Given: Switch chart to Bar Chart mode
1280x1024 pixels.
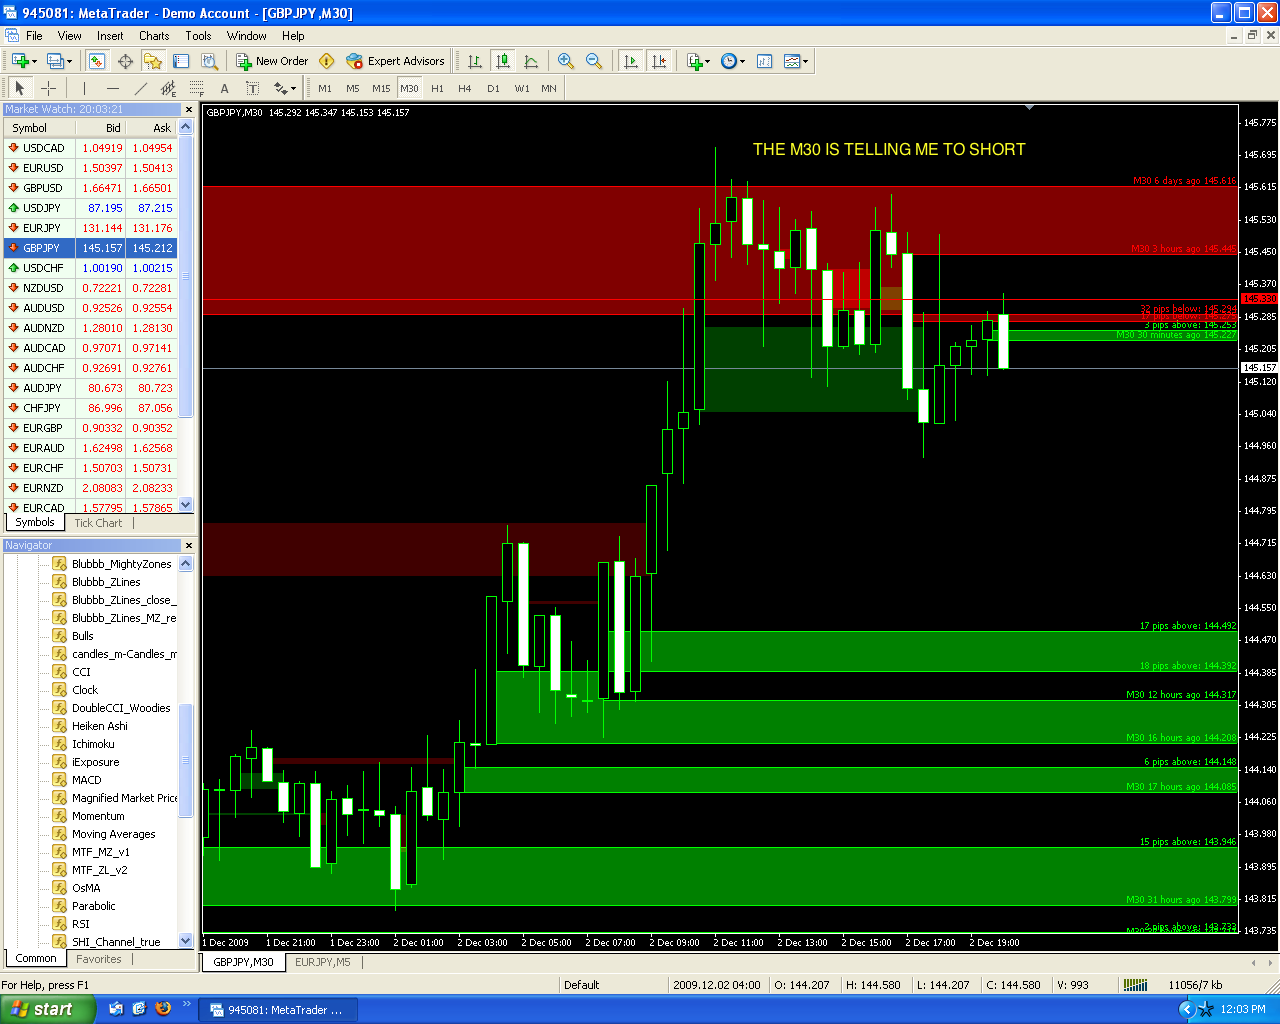Looking at the screenshot, I should point(475,61).
